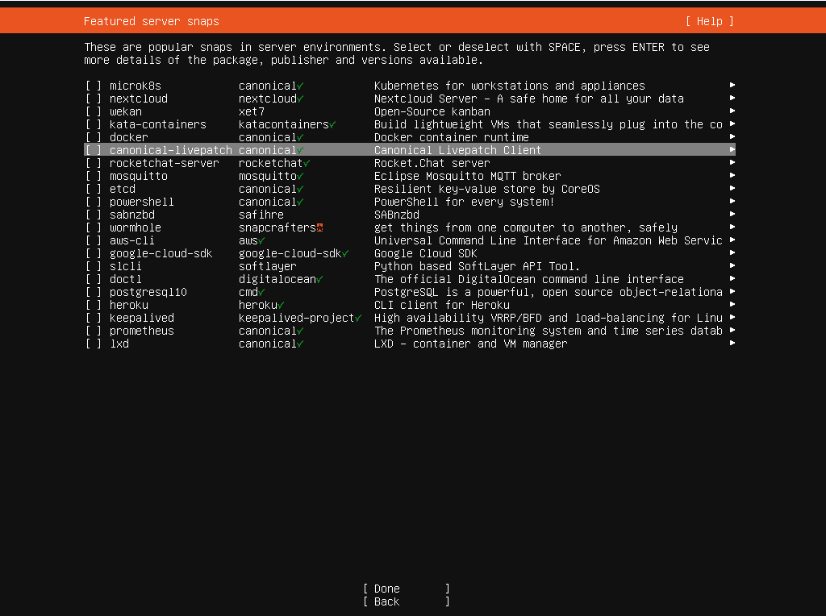
Task: Check the prometheus checkbox
Action: (x=93, y=331)
